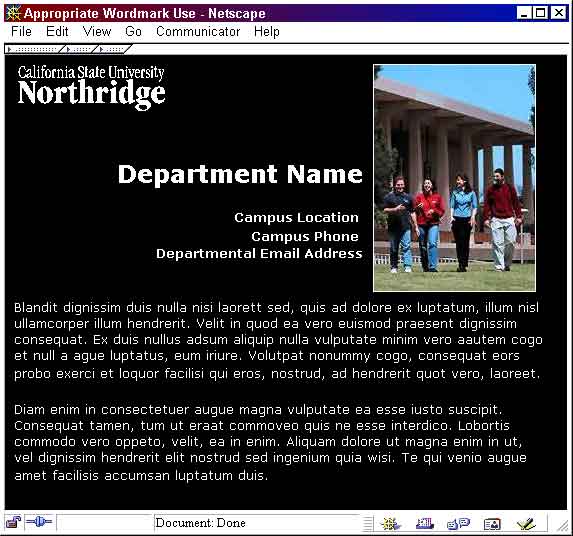Click the Netscape icon in title bar
The height and width of the screenshot is (536, 573).
pyautogui.click(x=13, y=14)
